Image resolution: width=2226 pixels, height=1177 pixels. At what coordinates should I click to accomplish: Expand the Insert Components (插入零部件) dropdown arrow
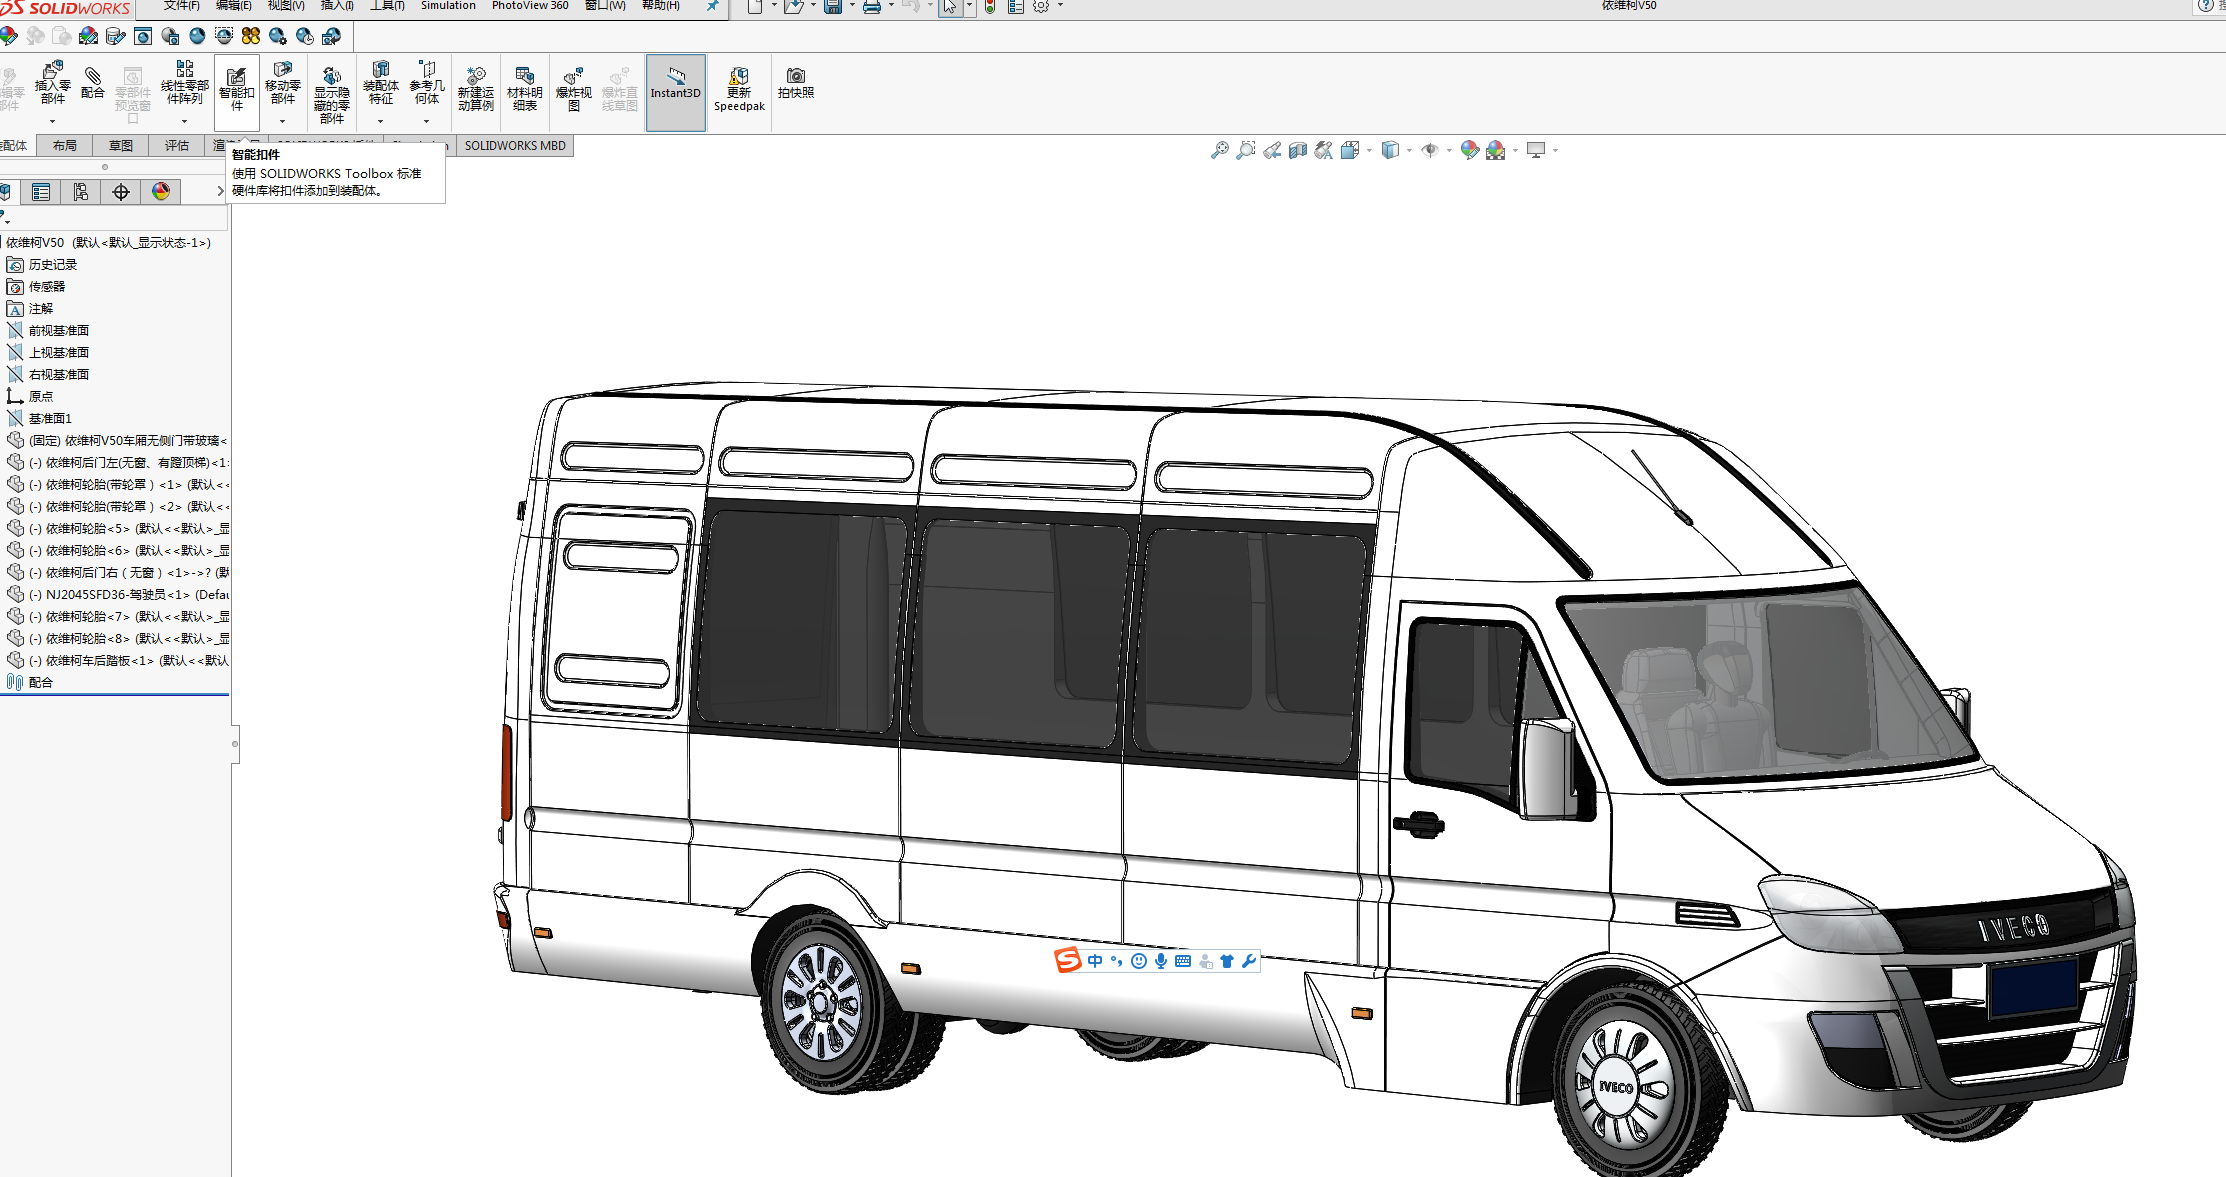click(x=52, y=122)
